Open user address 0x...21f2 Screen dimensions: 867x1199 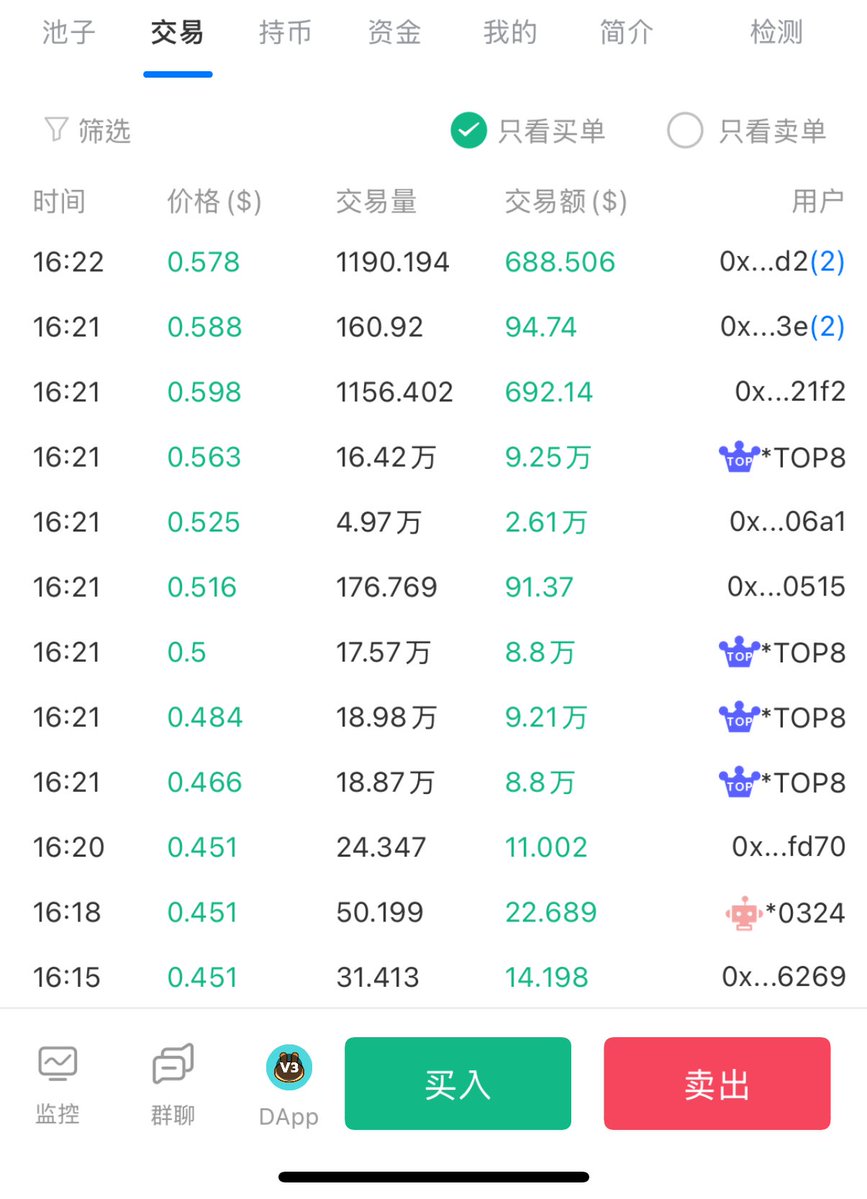790,393
